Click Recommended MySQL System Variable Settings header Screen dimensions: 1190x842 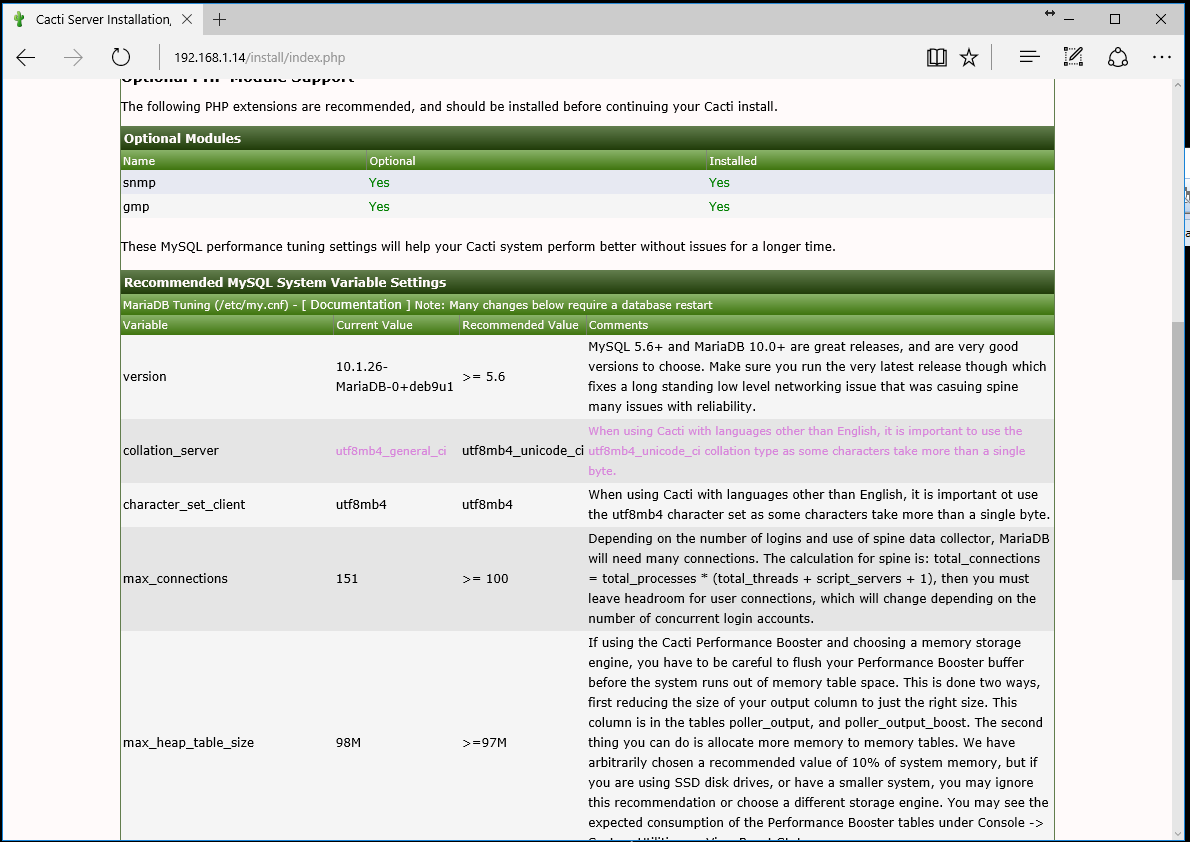pos(587,282)
